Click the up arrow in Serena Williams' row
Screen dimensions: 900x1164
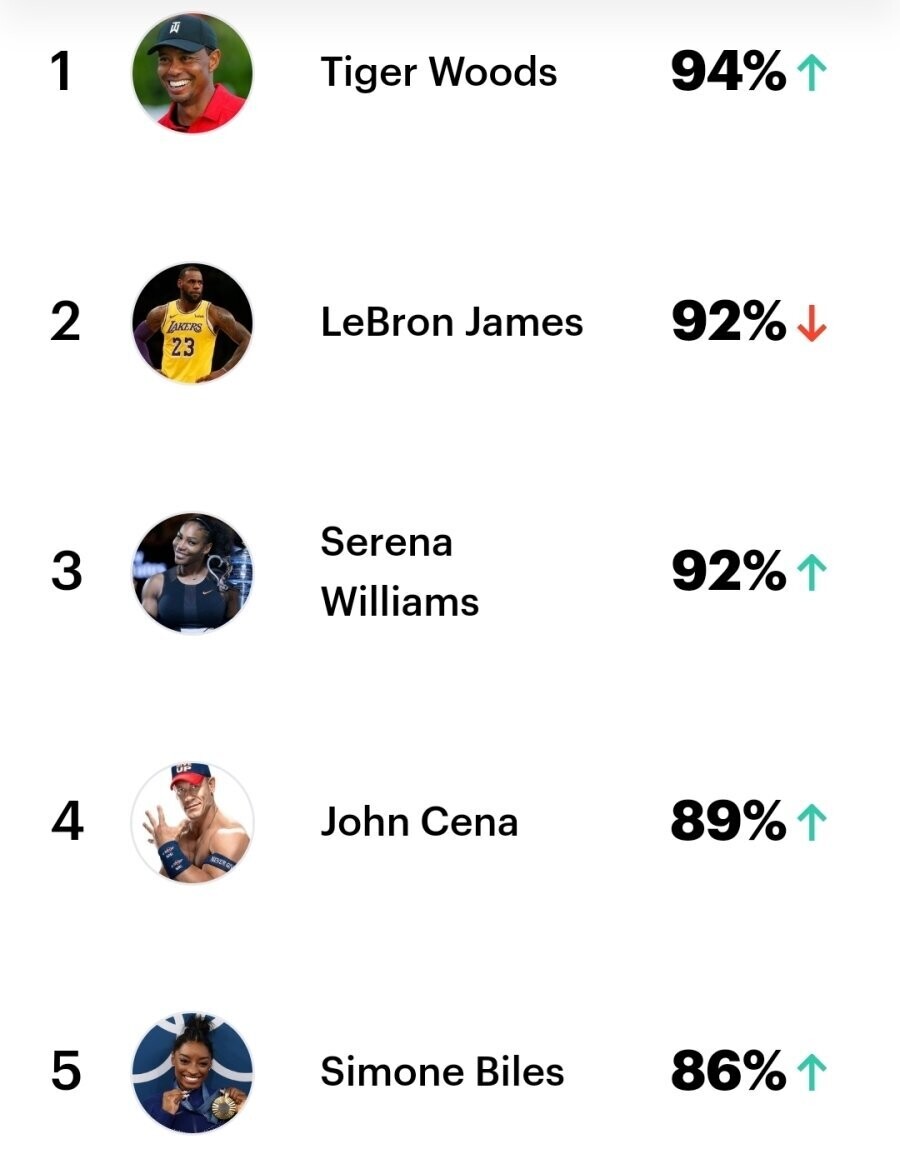coord(810,573)
